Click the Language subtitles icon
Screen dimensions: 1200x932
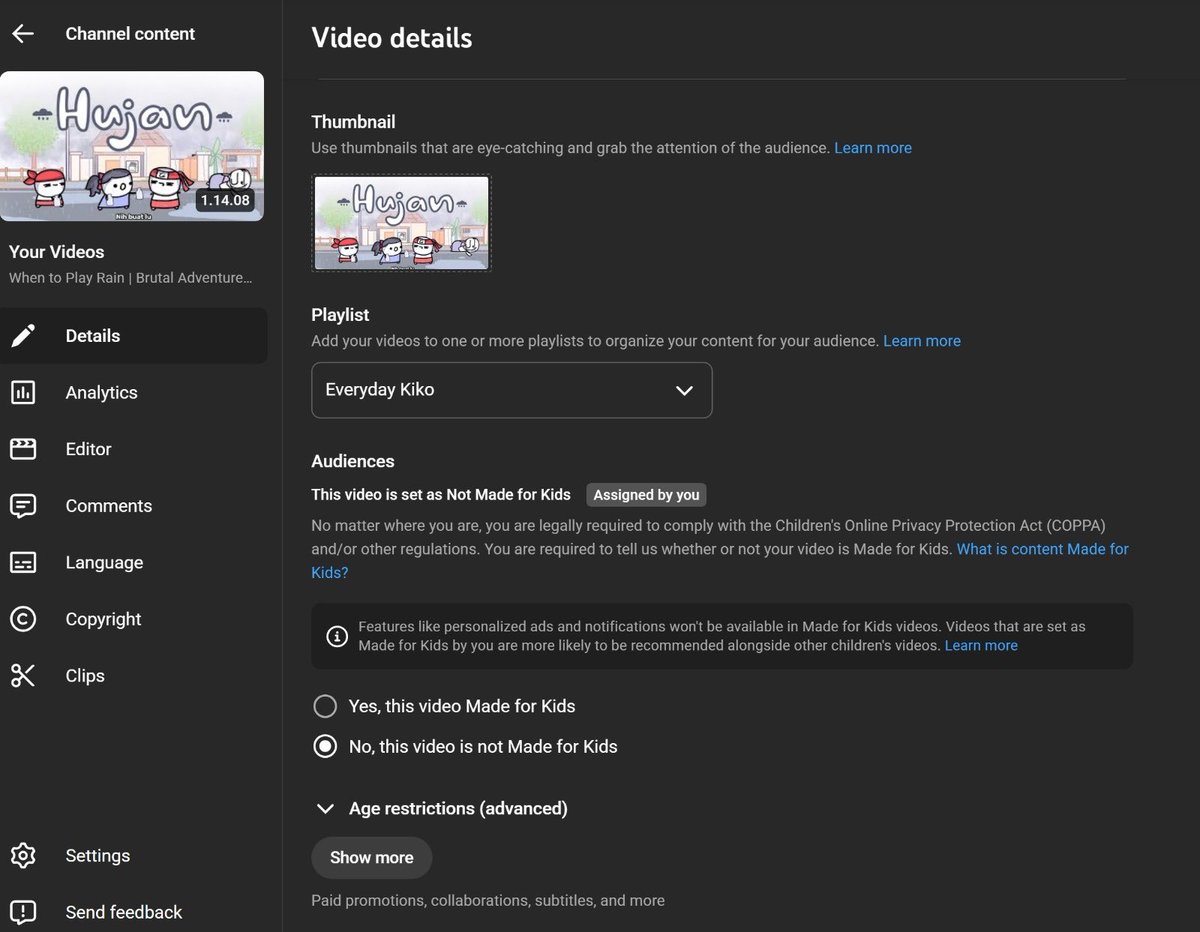click(23, 562)
